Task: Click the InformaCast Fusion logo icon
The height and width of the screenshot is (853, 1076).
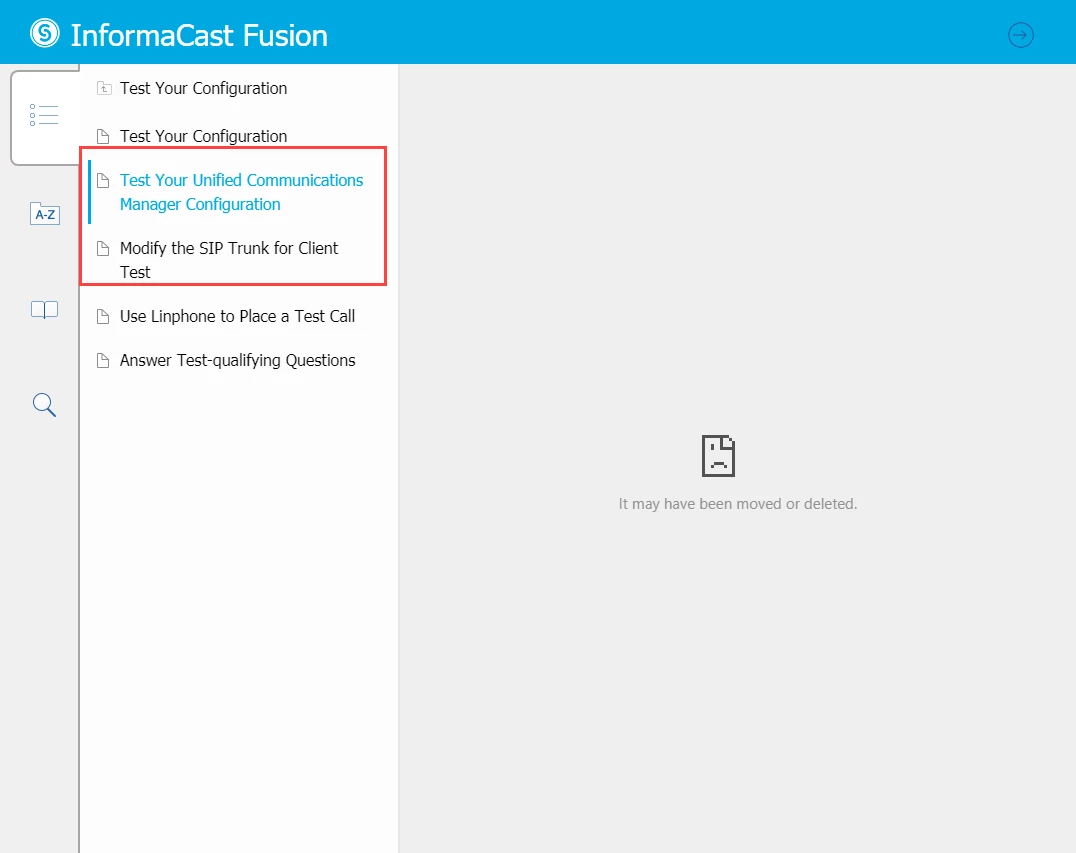Action: click(x=45, y=33)
